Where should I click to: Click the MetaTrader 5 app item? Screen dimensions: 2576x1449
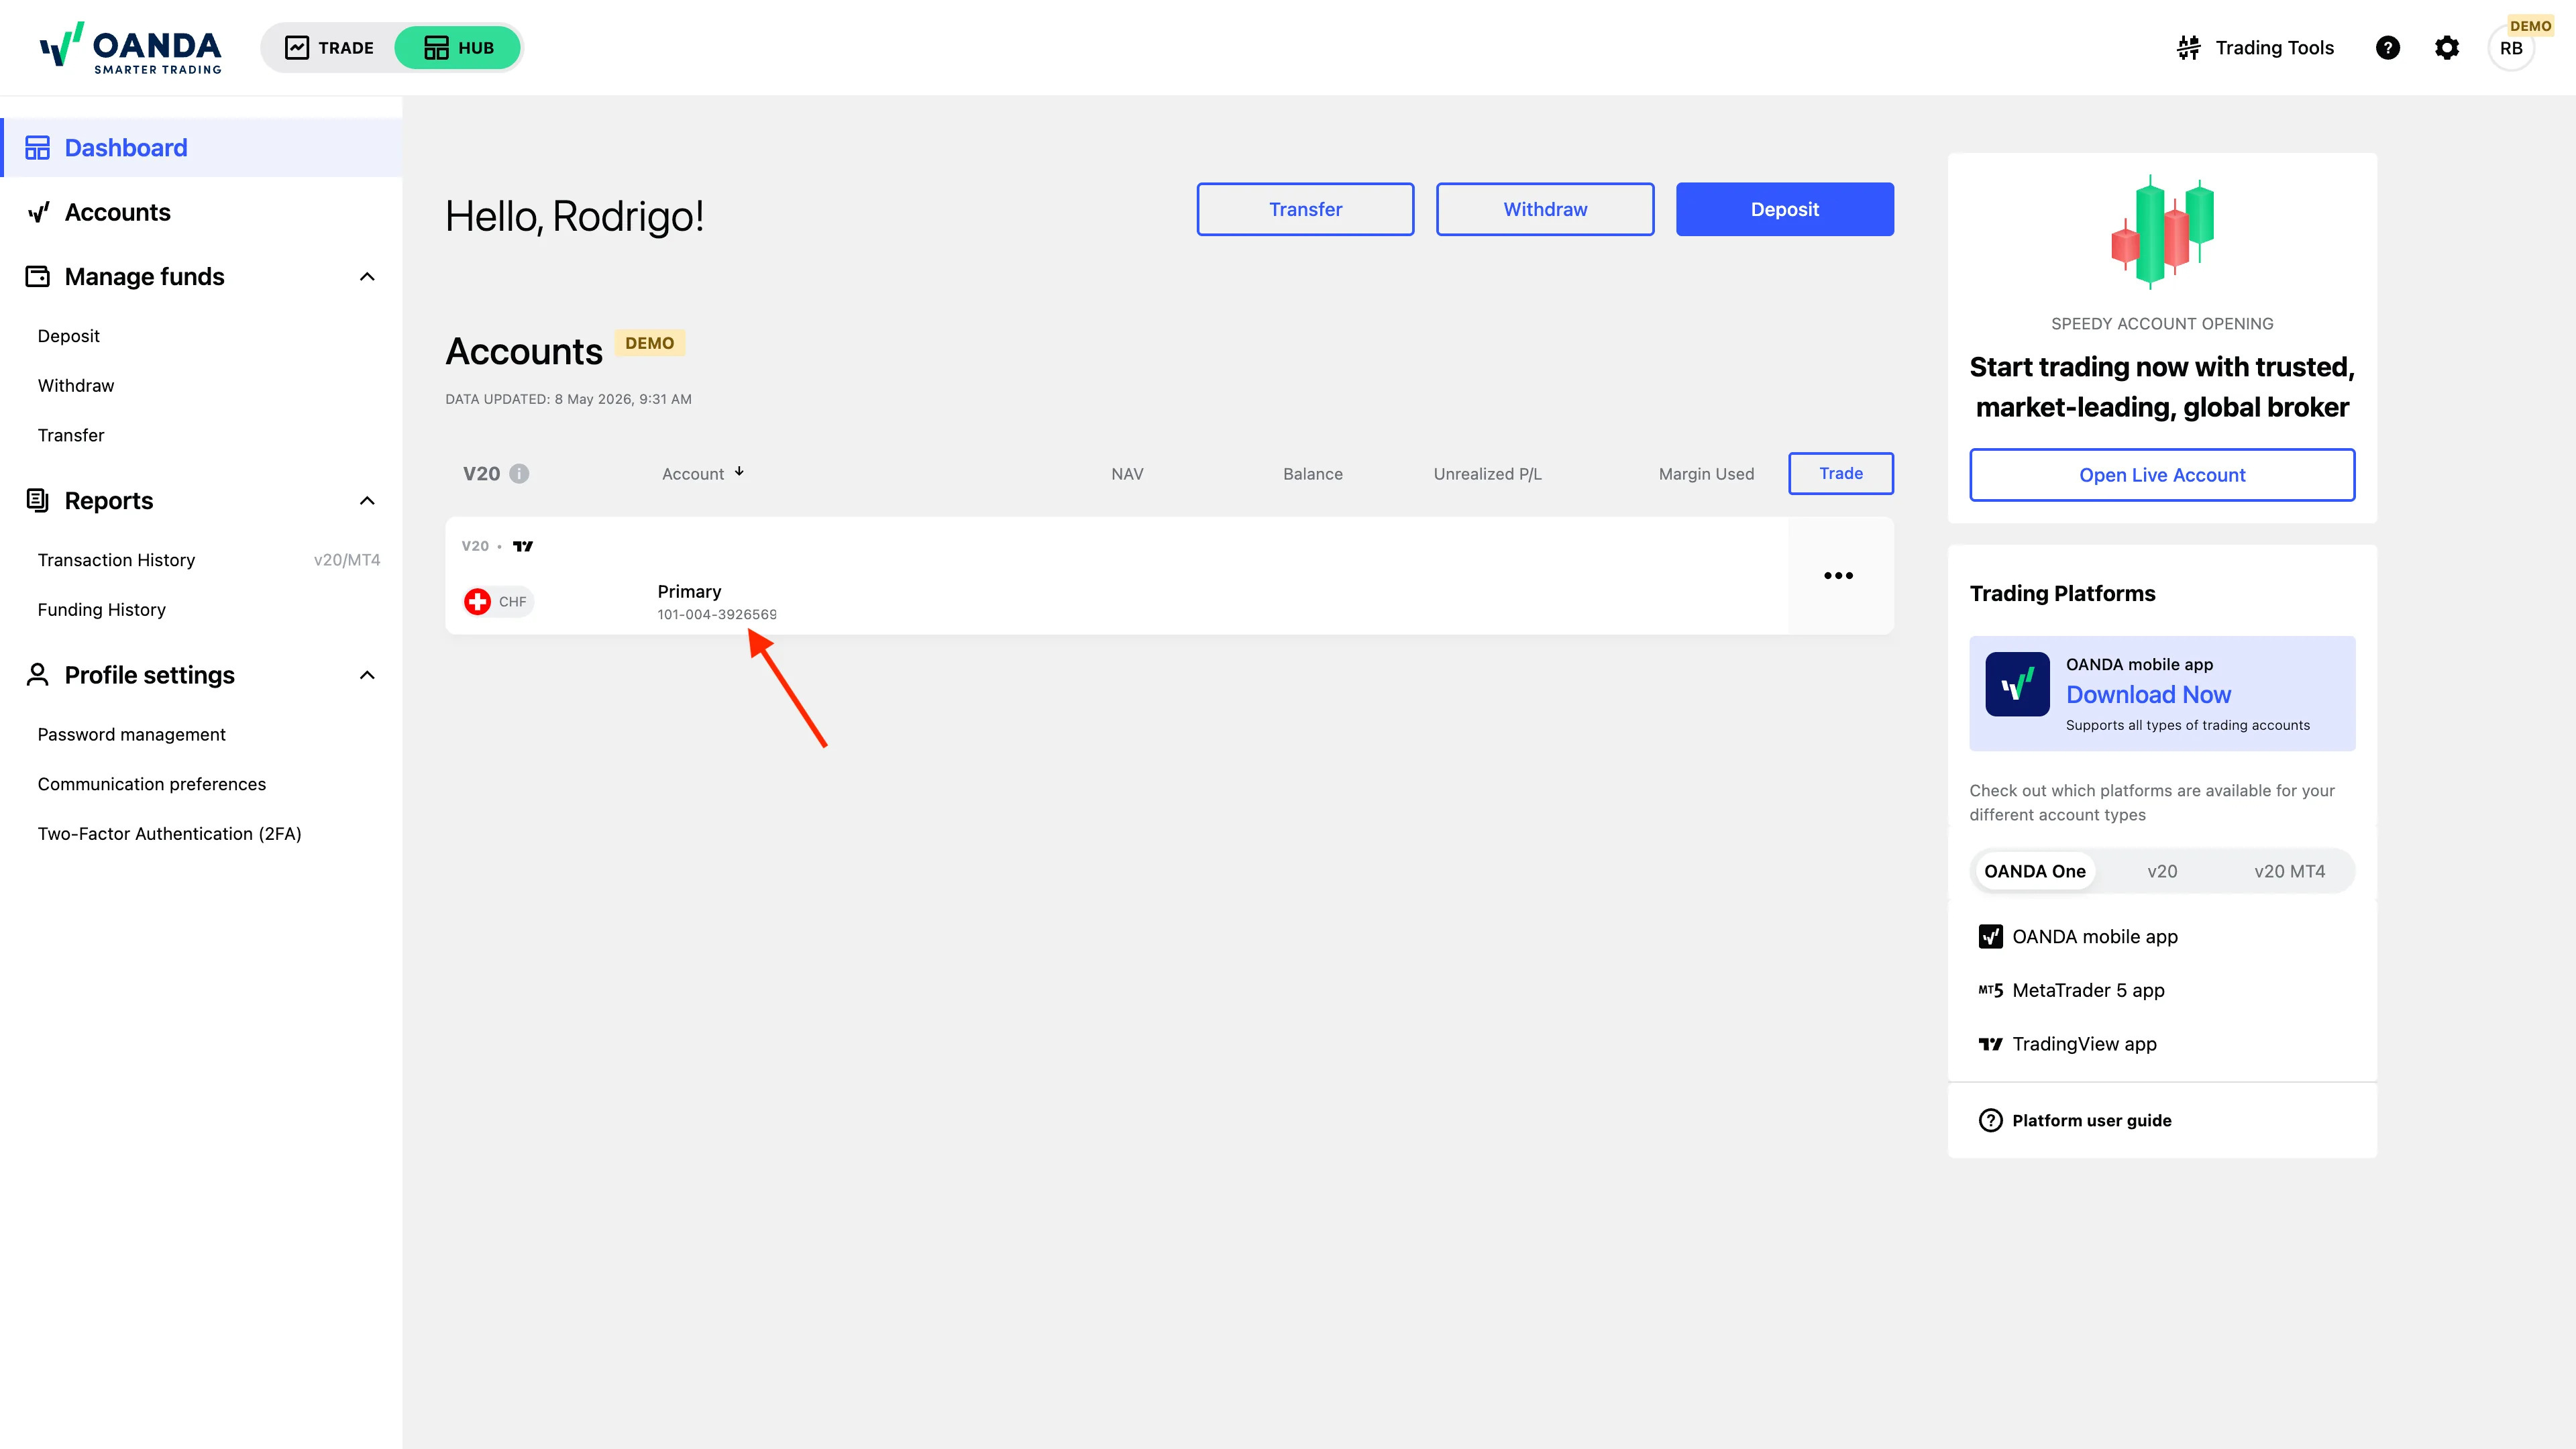[x=2071, y=991]
